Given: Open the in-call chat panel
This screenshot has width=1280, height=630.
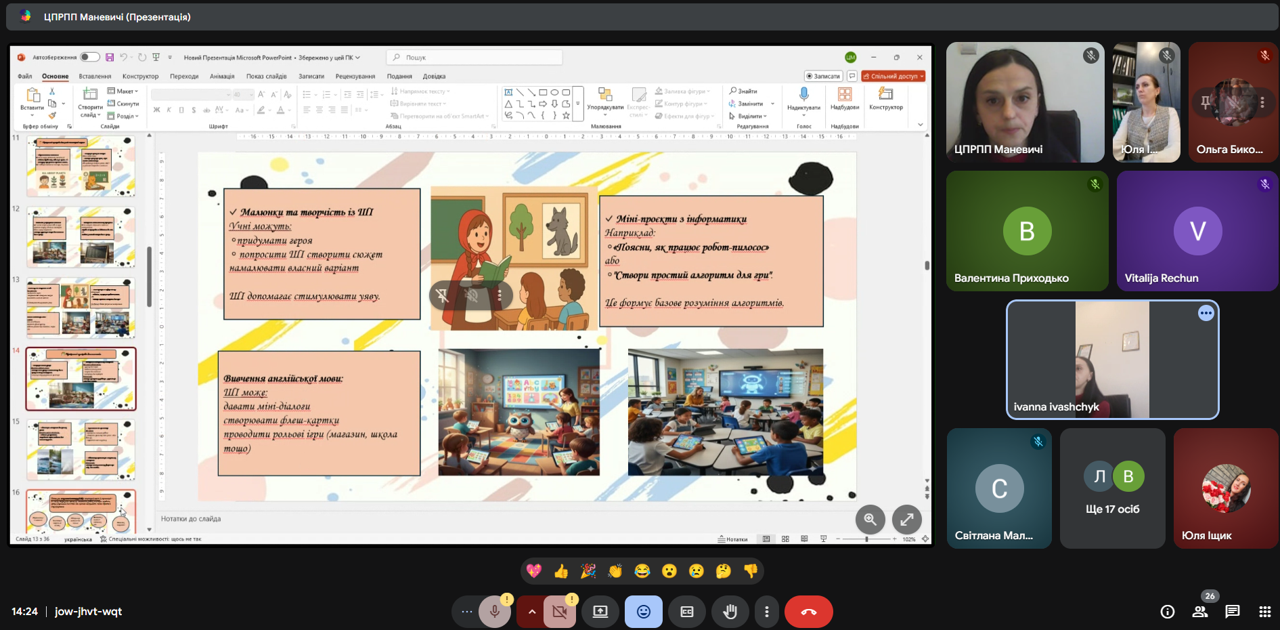Looking at the screenshot, I should coord(1232,612).
